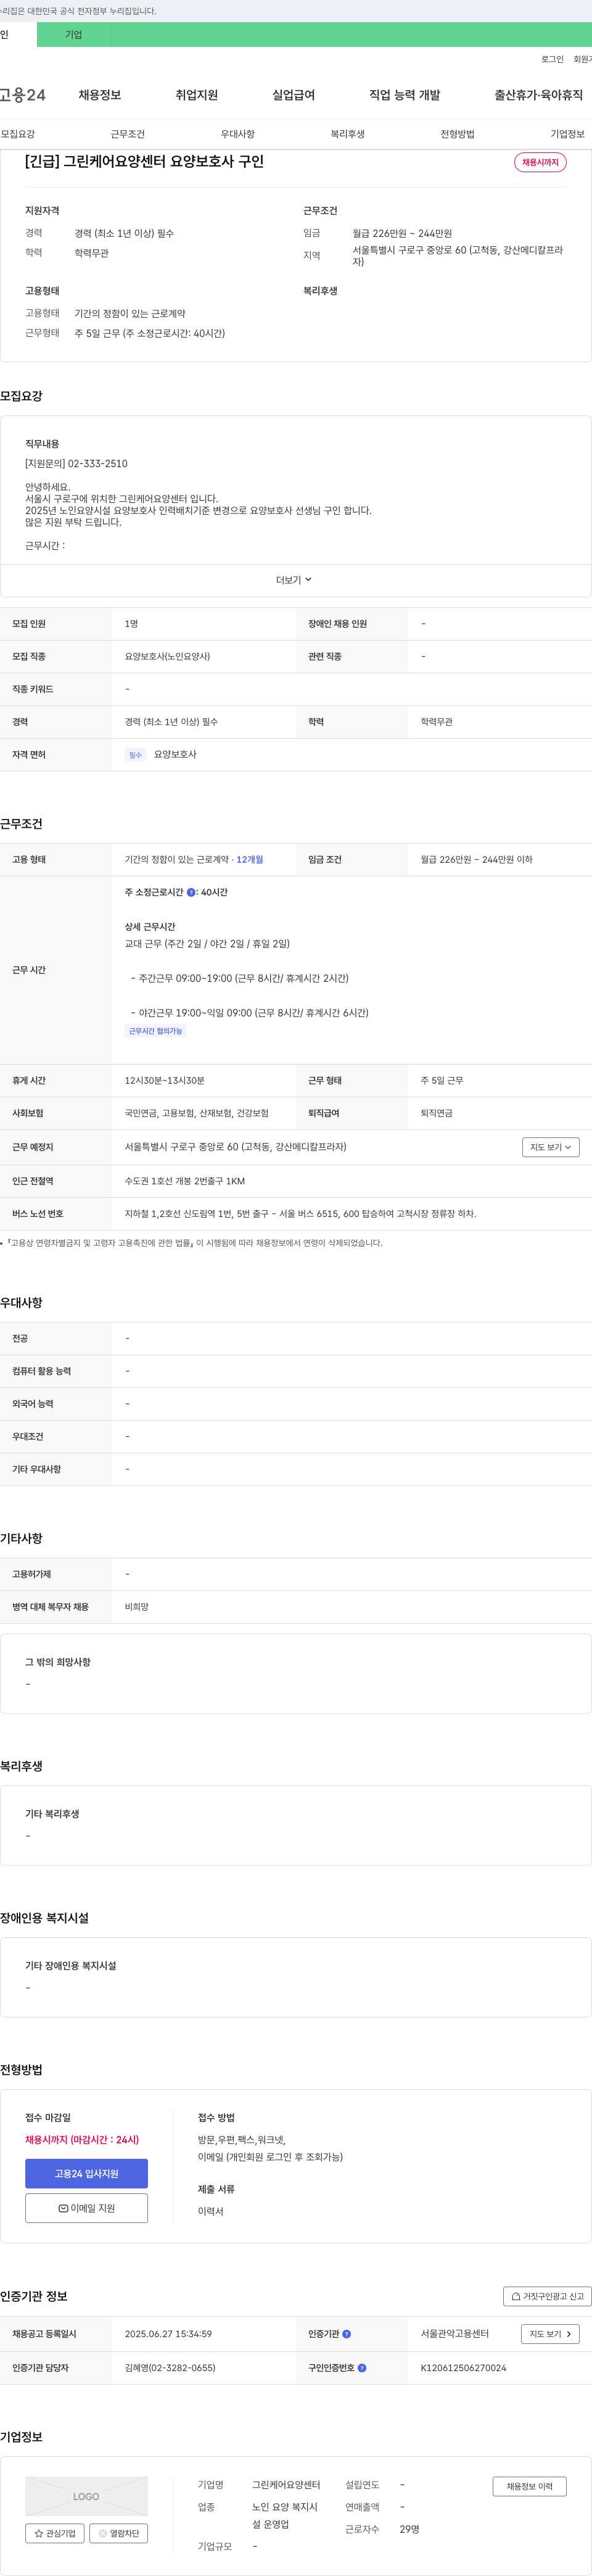The height and width of the screenshot is (2576, 592).
Task: Click the 기업명 value 그린케어요양센터
Action: (x=286, y=2485)
